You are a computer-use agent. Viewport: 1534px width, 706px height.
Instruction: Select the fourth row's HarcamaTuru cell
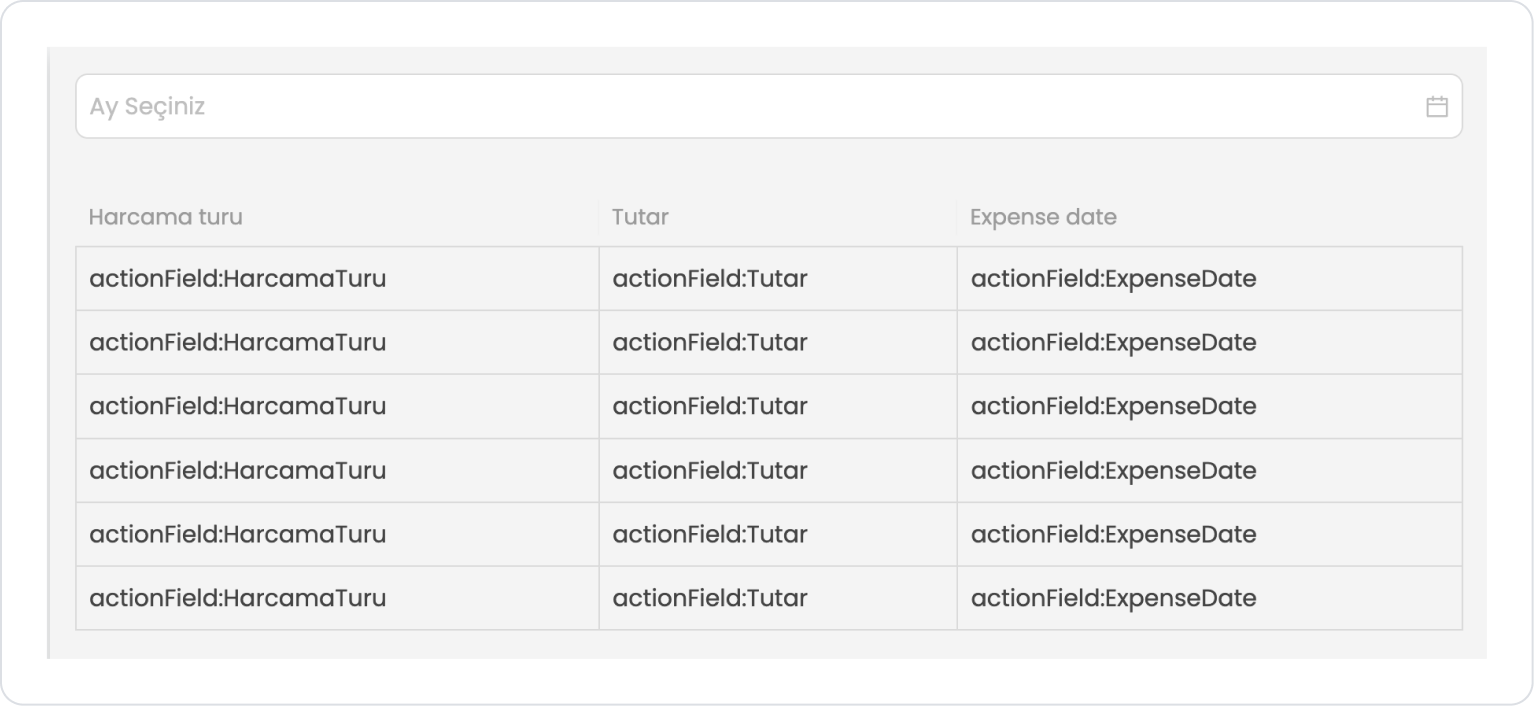click(x=238, y=471)
